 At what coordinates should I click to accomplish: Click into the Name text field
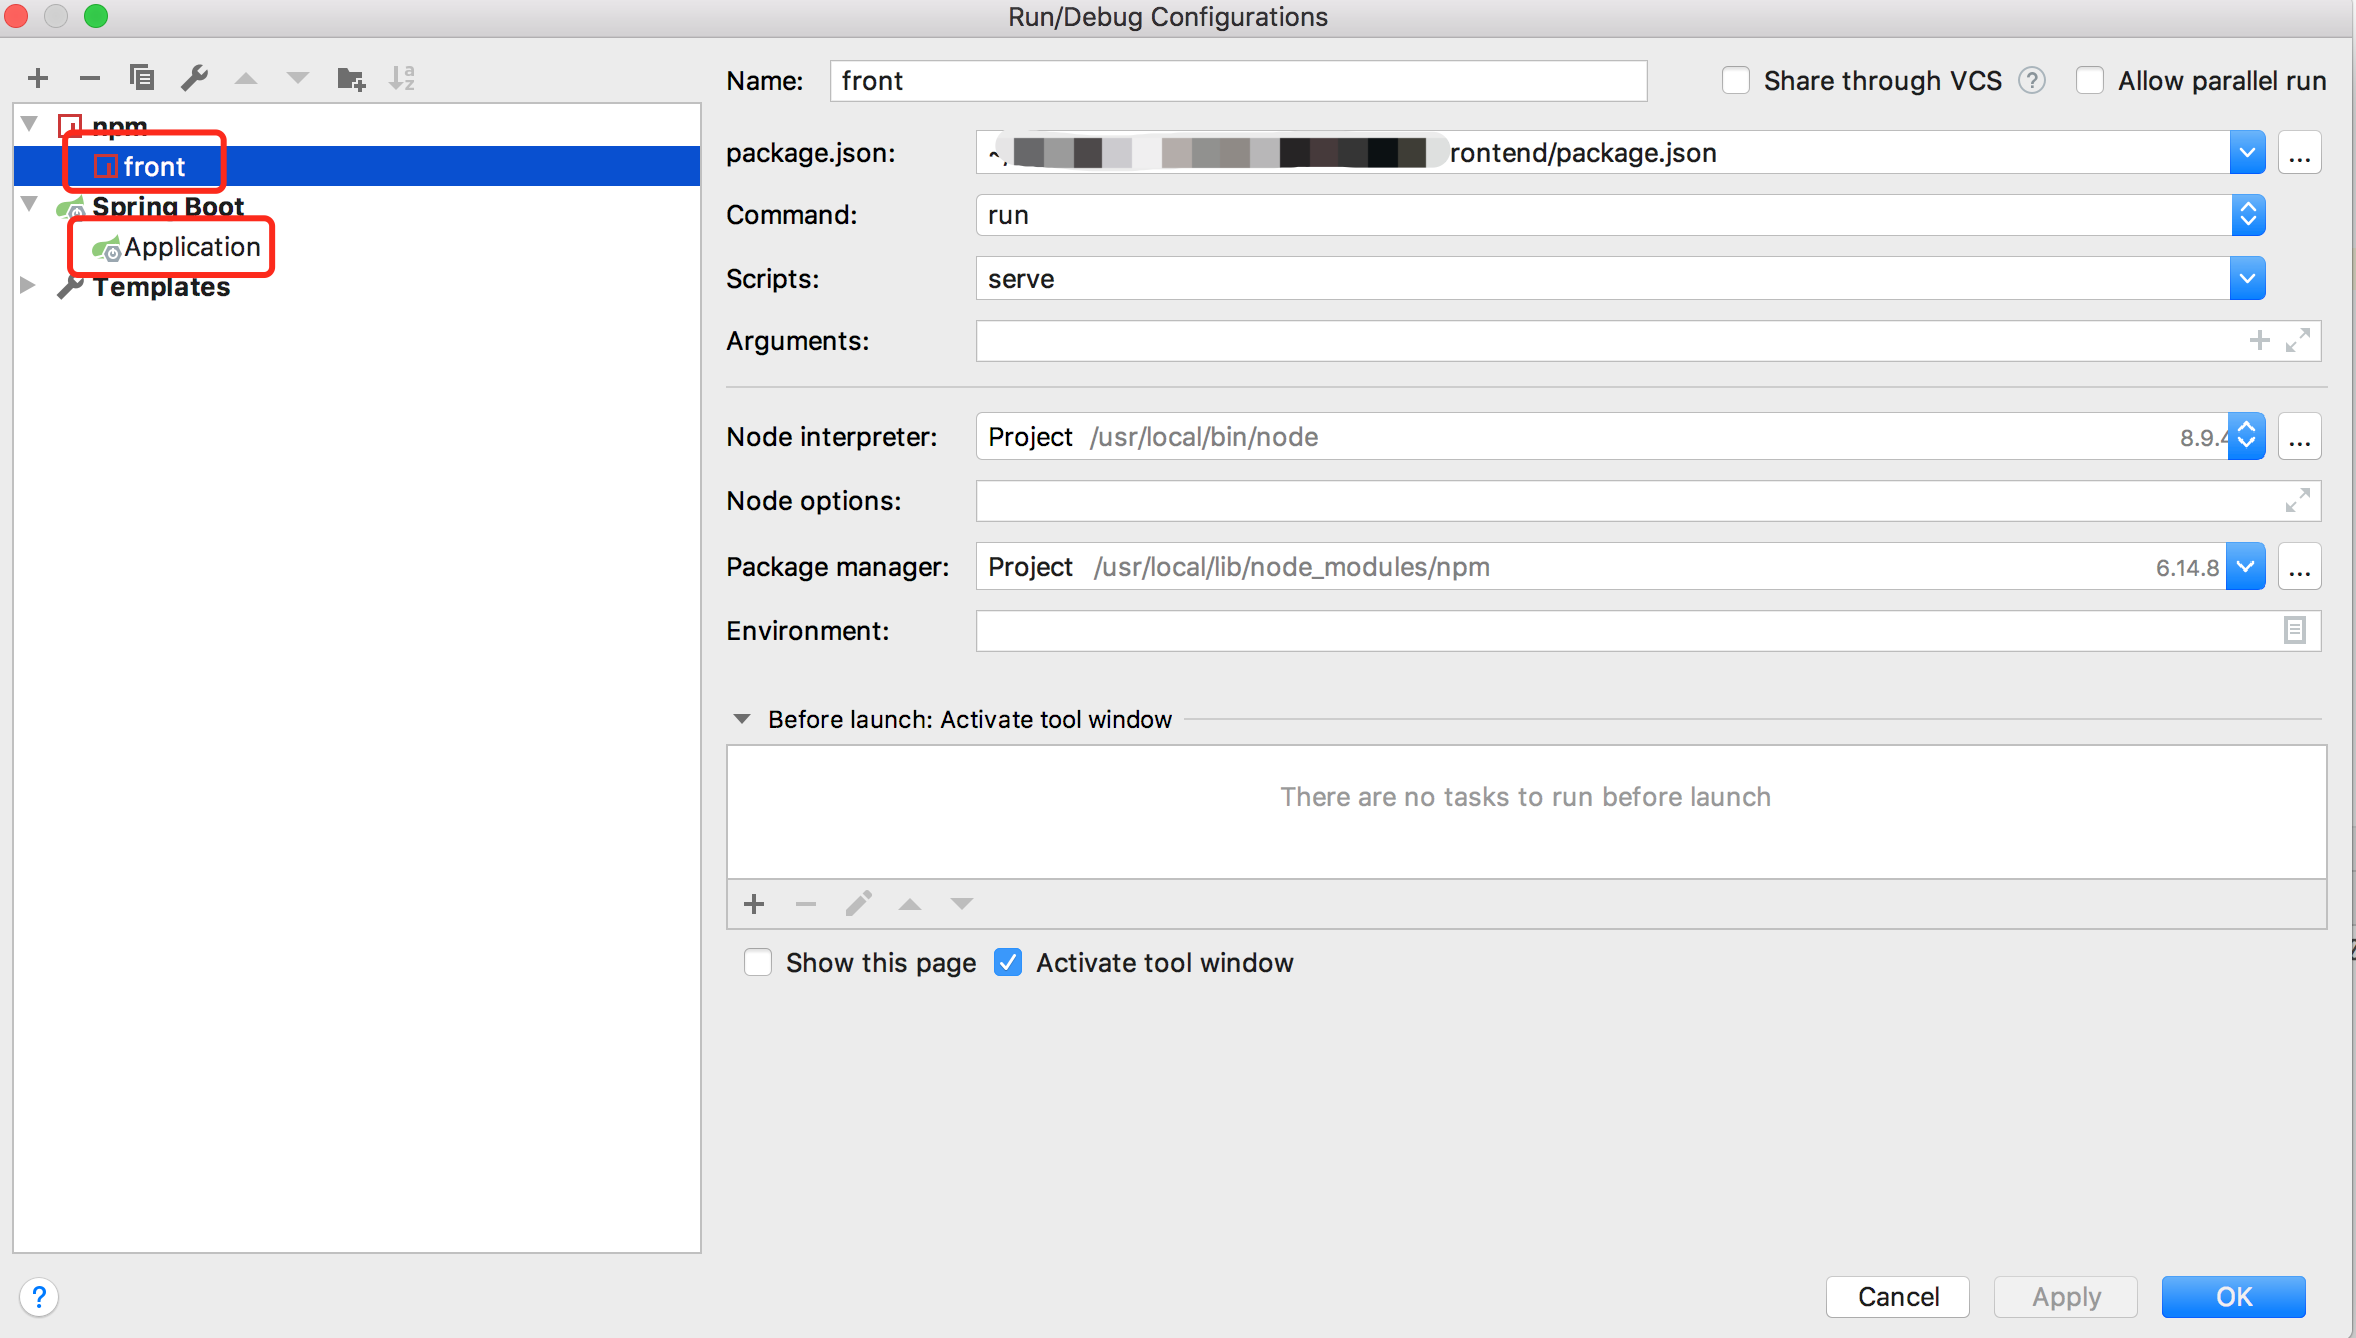pyautogui.click(x=1237, y=81)
